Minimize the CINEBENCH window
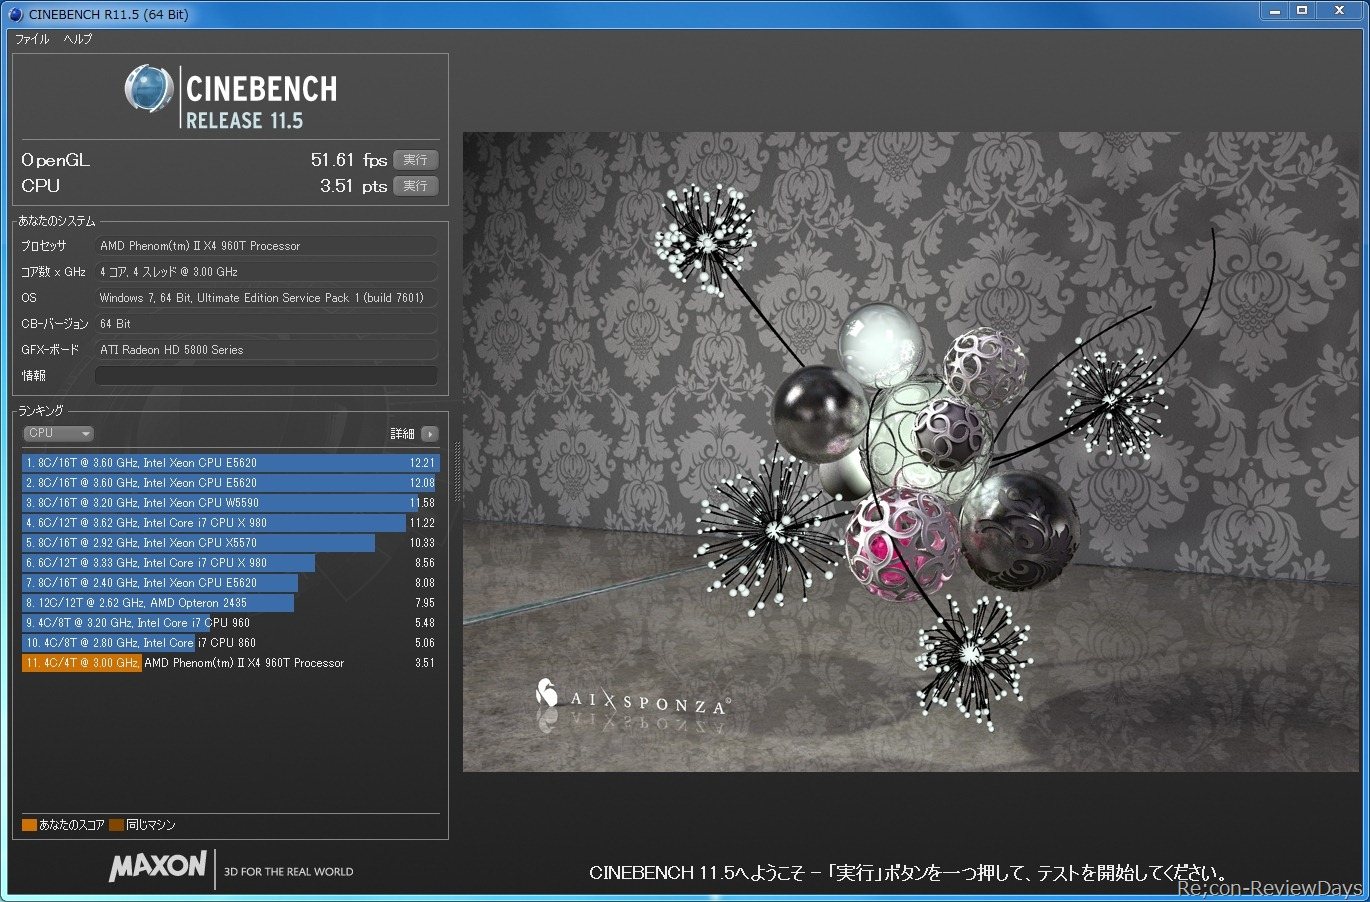The width and height of the screenshot is (1370, 902). 1275,11
